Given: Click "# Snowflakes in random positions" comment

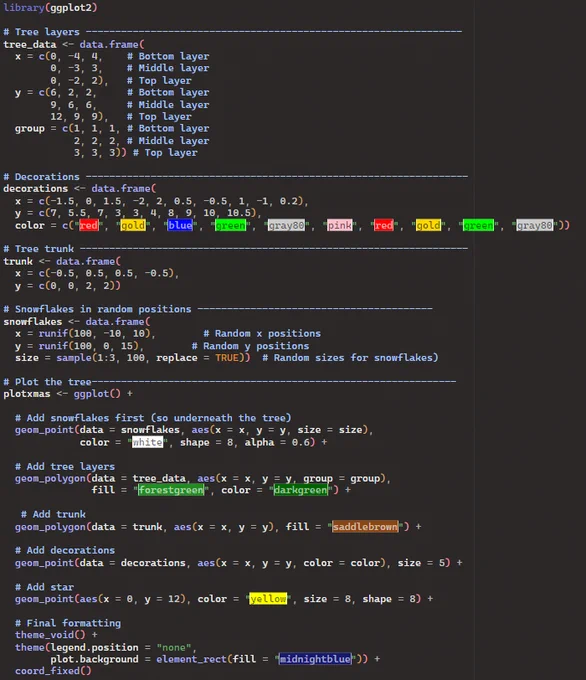Looking at the screenshot, I should [x=97, y=309].
